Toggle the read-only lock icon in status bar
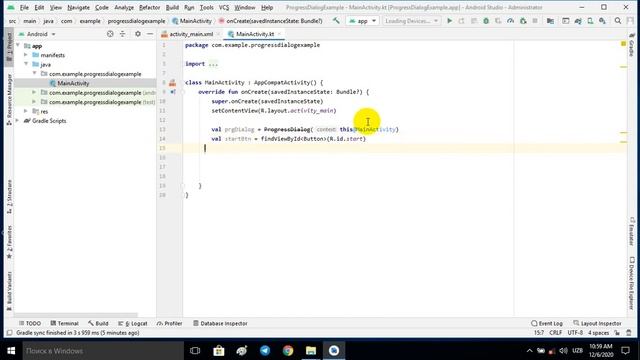Screen dimensions: 640x360 [x=617, y=333]
